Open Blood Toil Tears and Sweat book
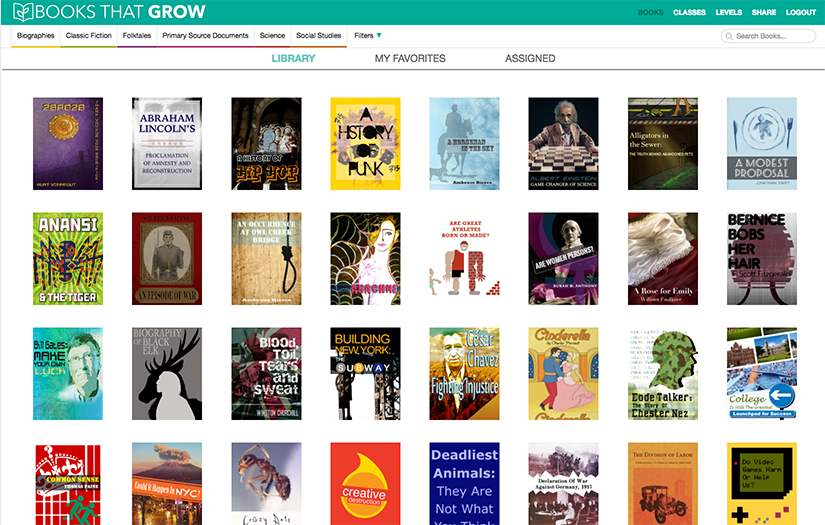The height and width of the screenshot is (525, 825). click(266, 374)
